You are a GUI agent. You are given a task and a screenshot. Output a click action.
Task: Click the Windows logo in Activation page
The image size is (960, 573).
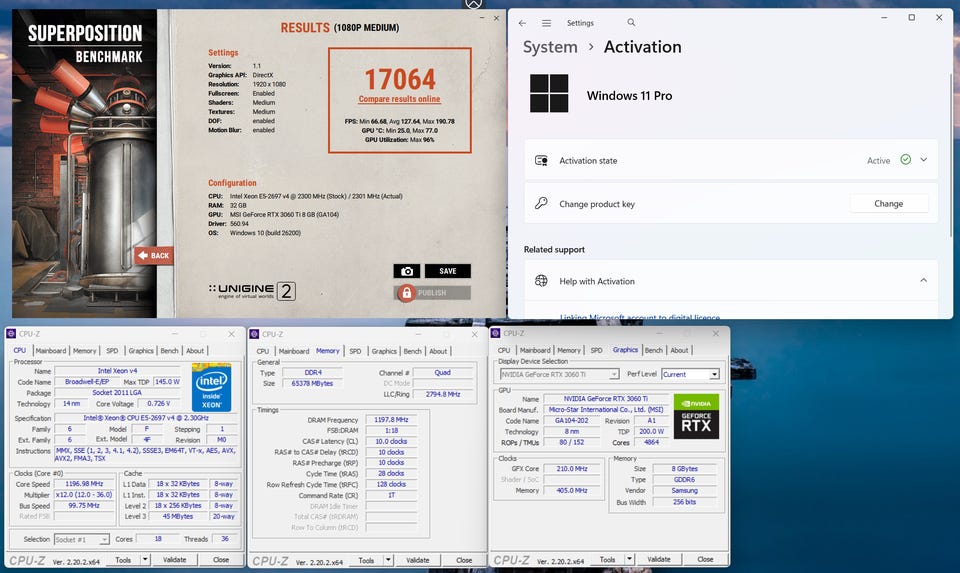549,93
